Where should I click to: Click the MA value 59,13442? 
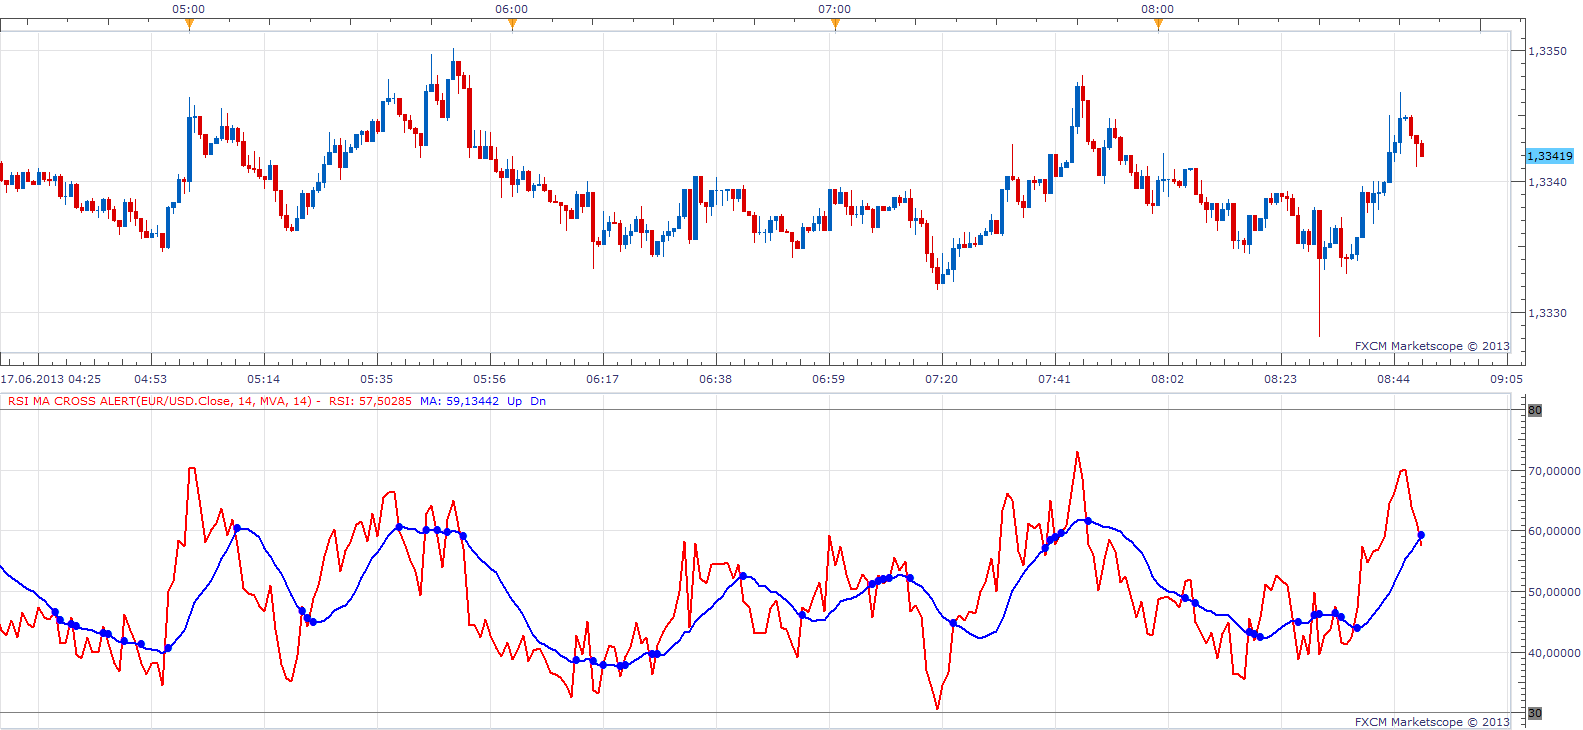[459, 401]
